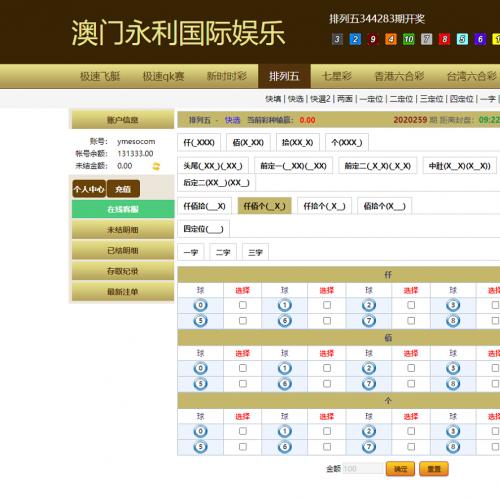Open 最新注单 in the sidebar
Viewport: 500px width, 500px height.
point(123,292)
